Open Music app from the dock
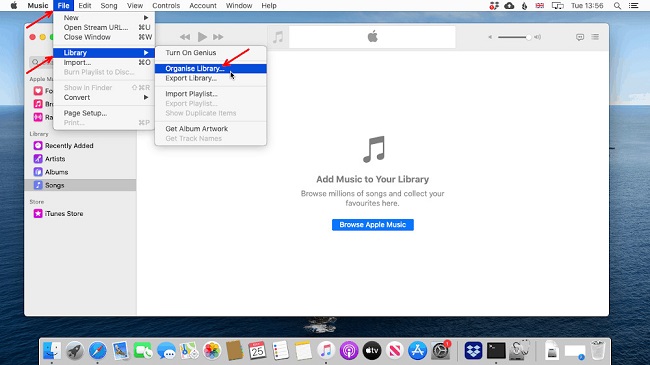The height and width of the screenshot is (365, 650). point(326,351)
